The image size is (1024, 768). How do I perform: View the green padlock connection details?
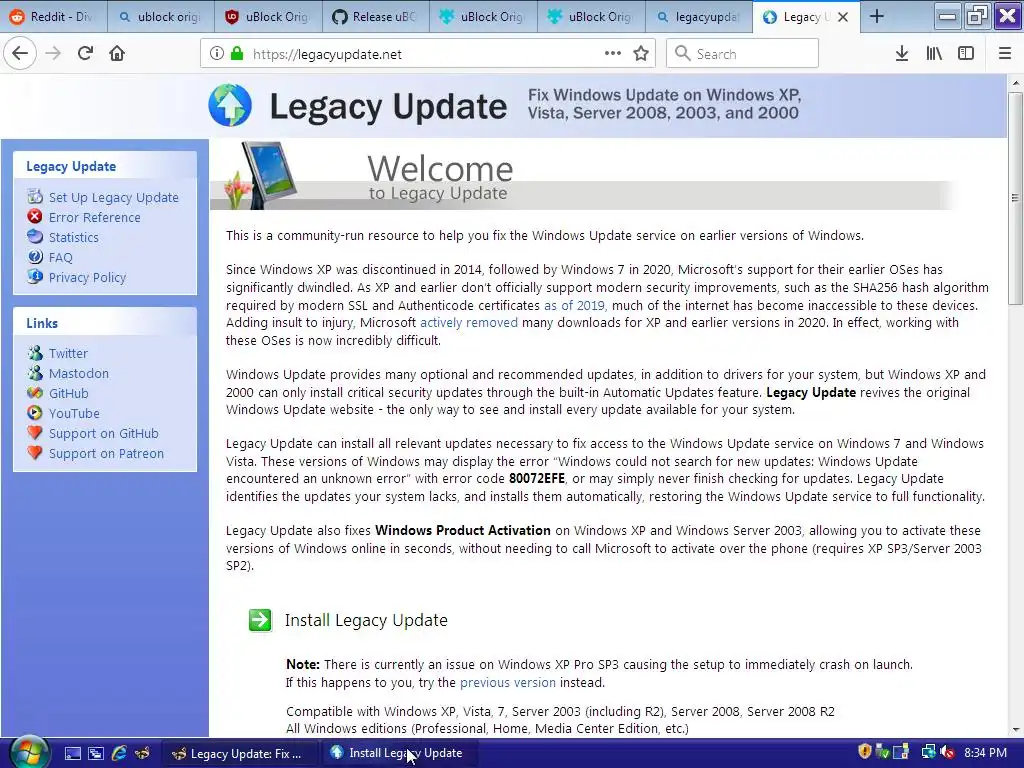pos(237,54)
